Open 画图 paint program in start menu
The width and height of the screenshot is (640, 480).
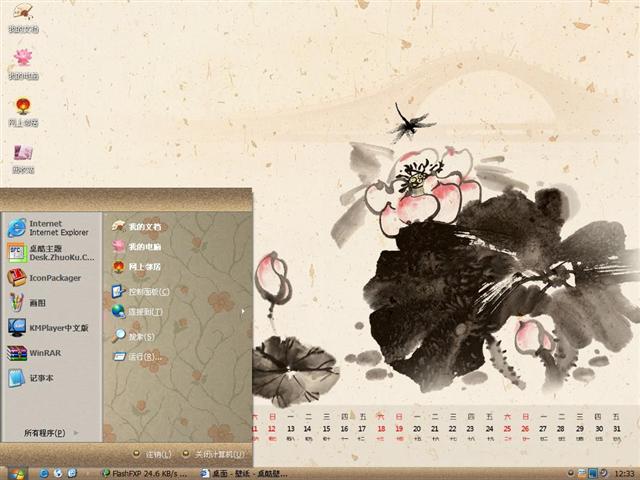(x=27, y=303)
